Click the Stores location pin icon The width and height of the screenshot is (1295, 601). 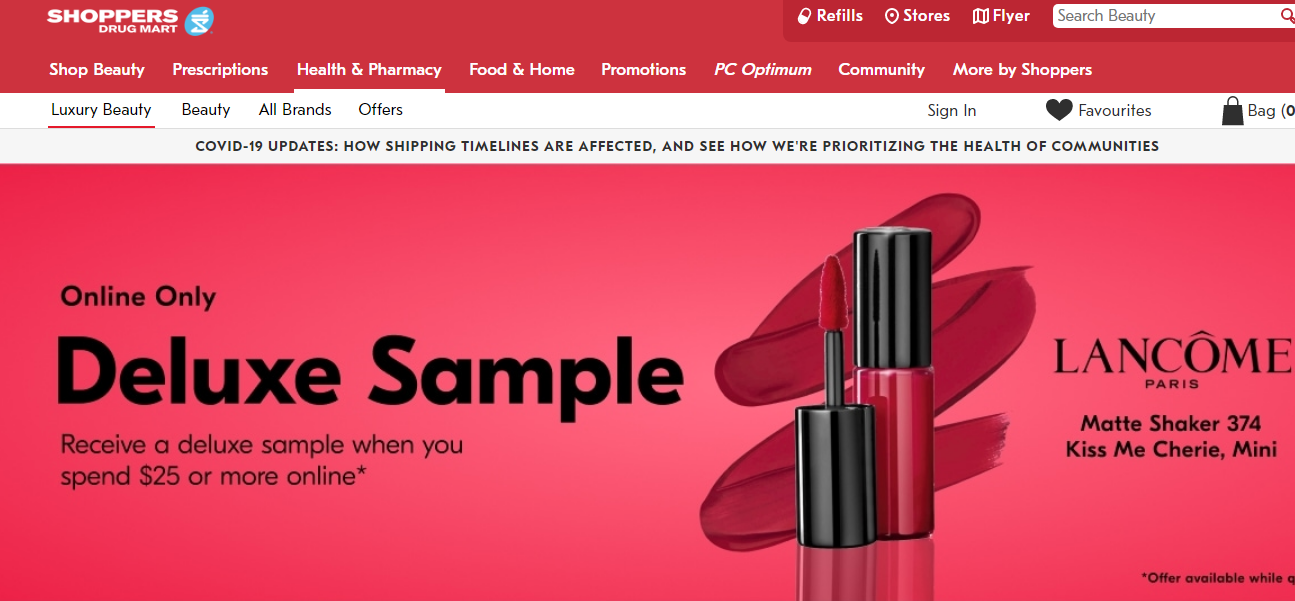(892, 16)
